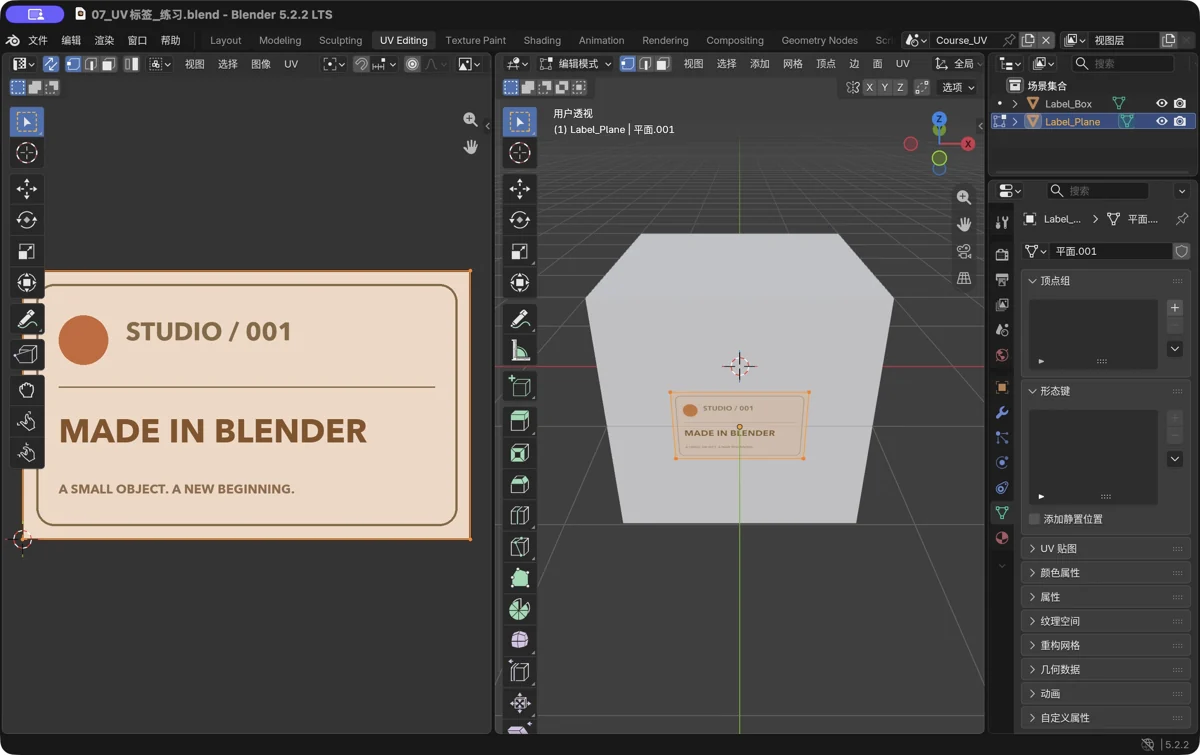This screenshot has height=755, width=1200.
Task: Toggle camera view in the viewport
Action: 964,251
